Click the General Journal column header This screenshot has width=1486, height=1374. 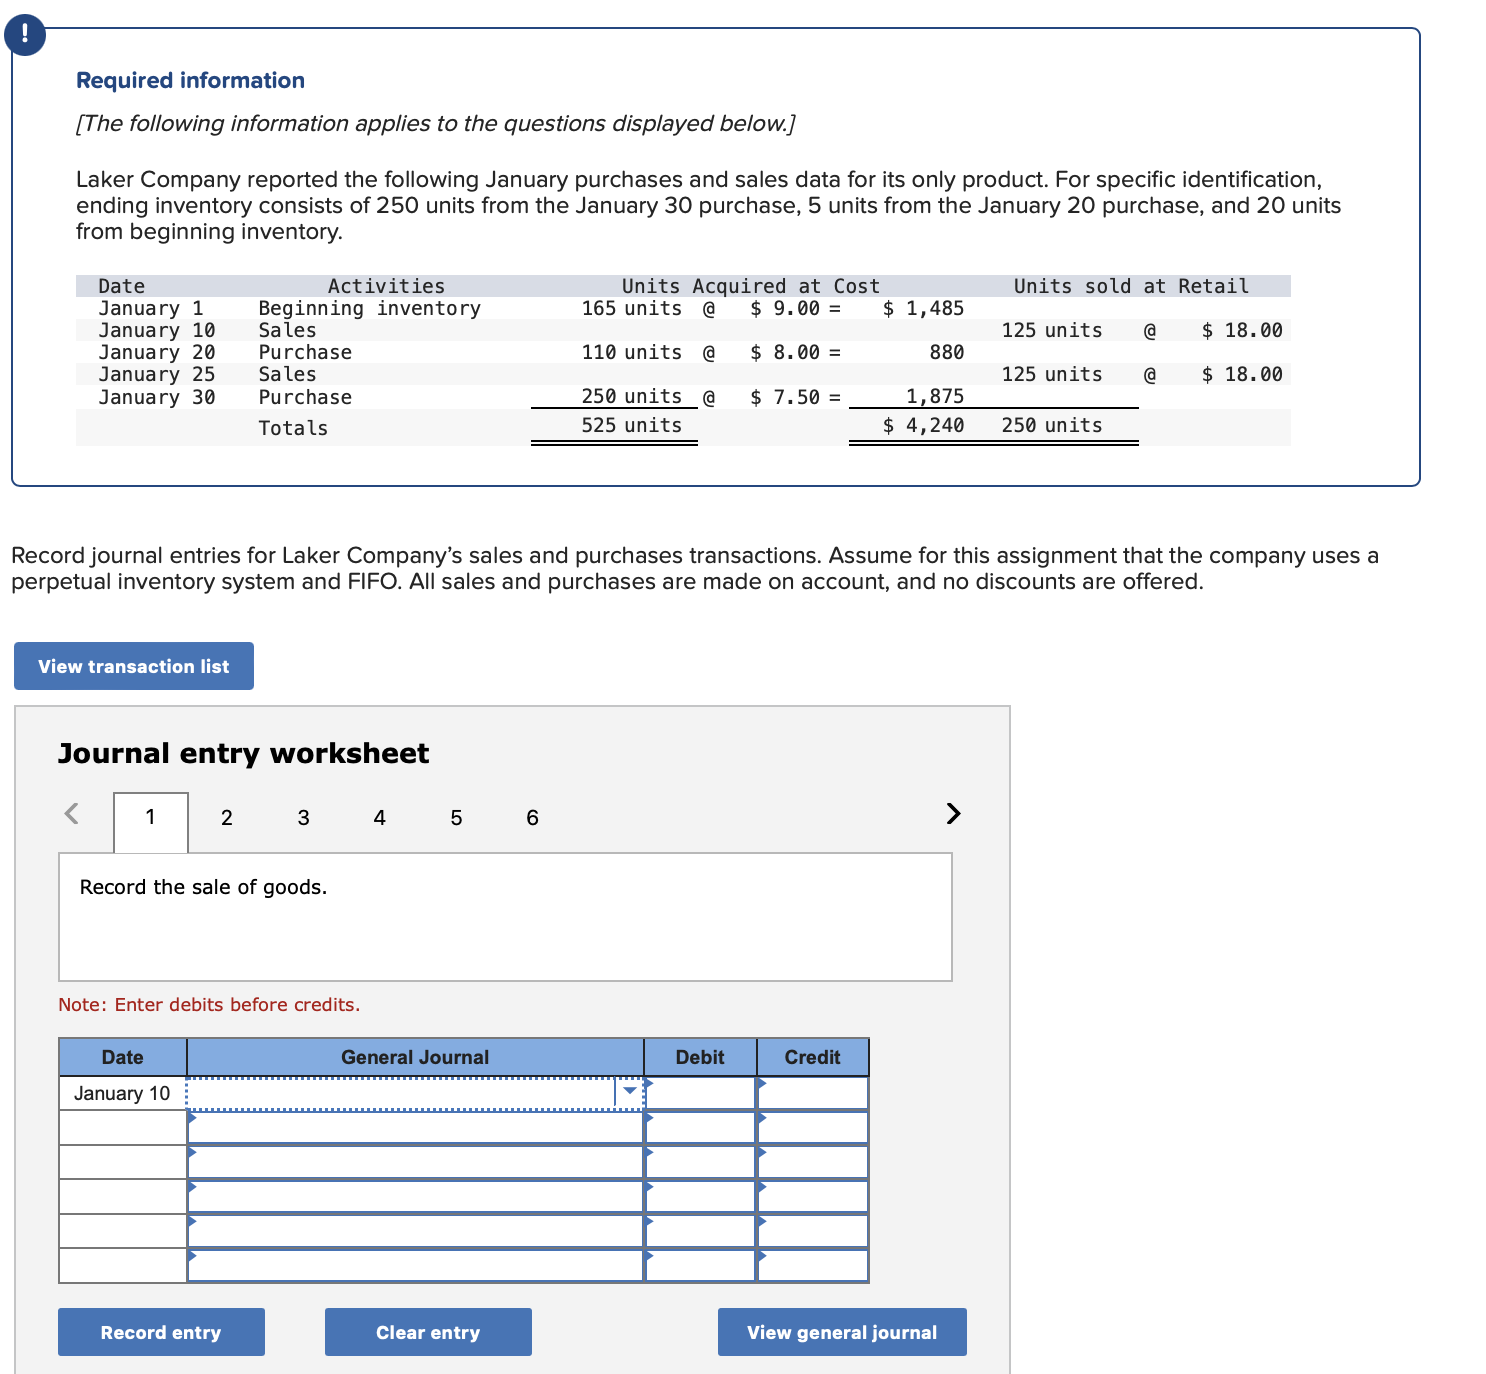pyautogui.click(x=415, y=1057)
